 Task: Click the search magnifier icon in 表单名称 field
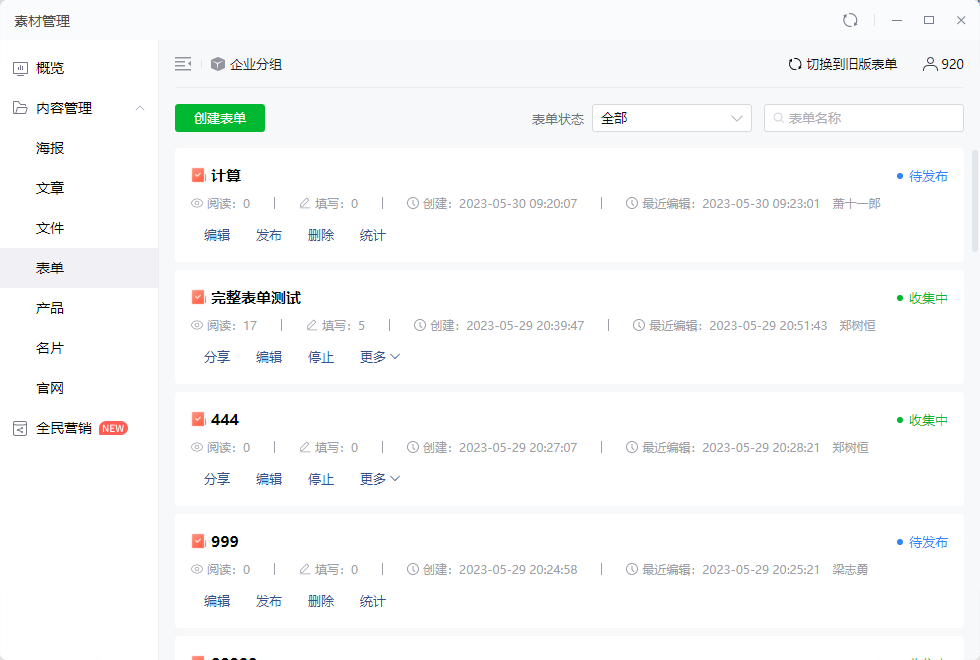pos(777,118)
